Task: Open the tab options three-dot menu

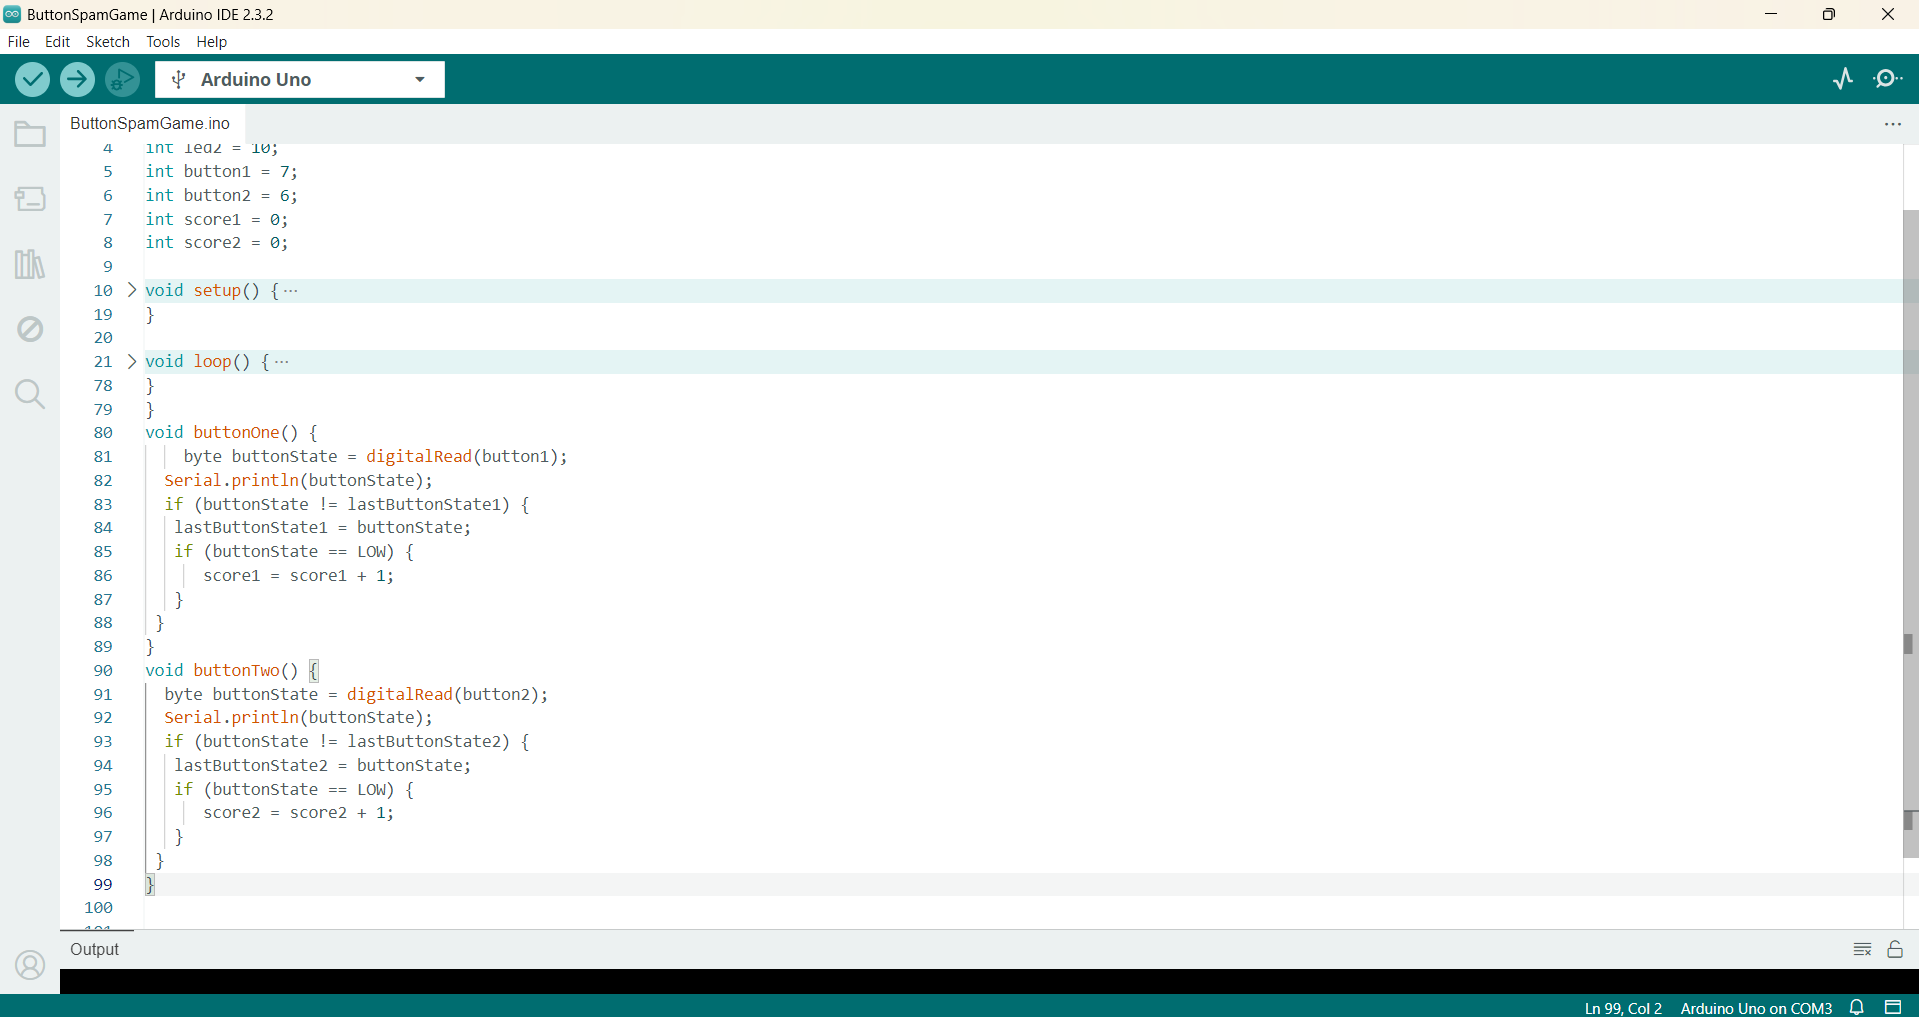Action: click(1892, 124)
